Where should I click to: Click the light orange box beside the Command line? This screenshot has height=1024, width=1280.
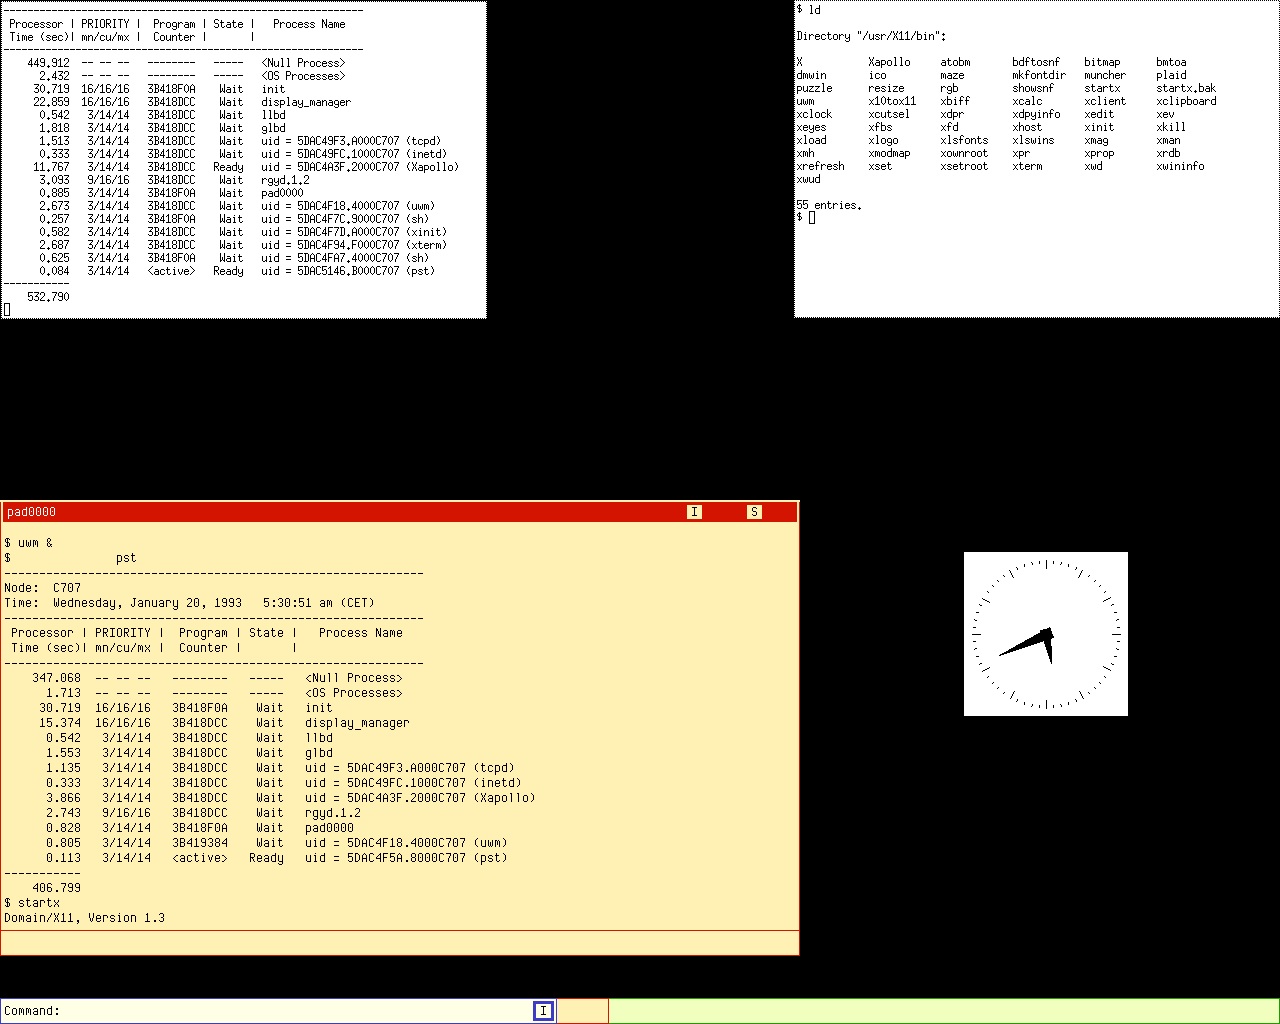(582, 1011)
